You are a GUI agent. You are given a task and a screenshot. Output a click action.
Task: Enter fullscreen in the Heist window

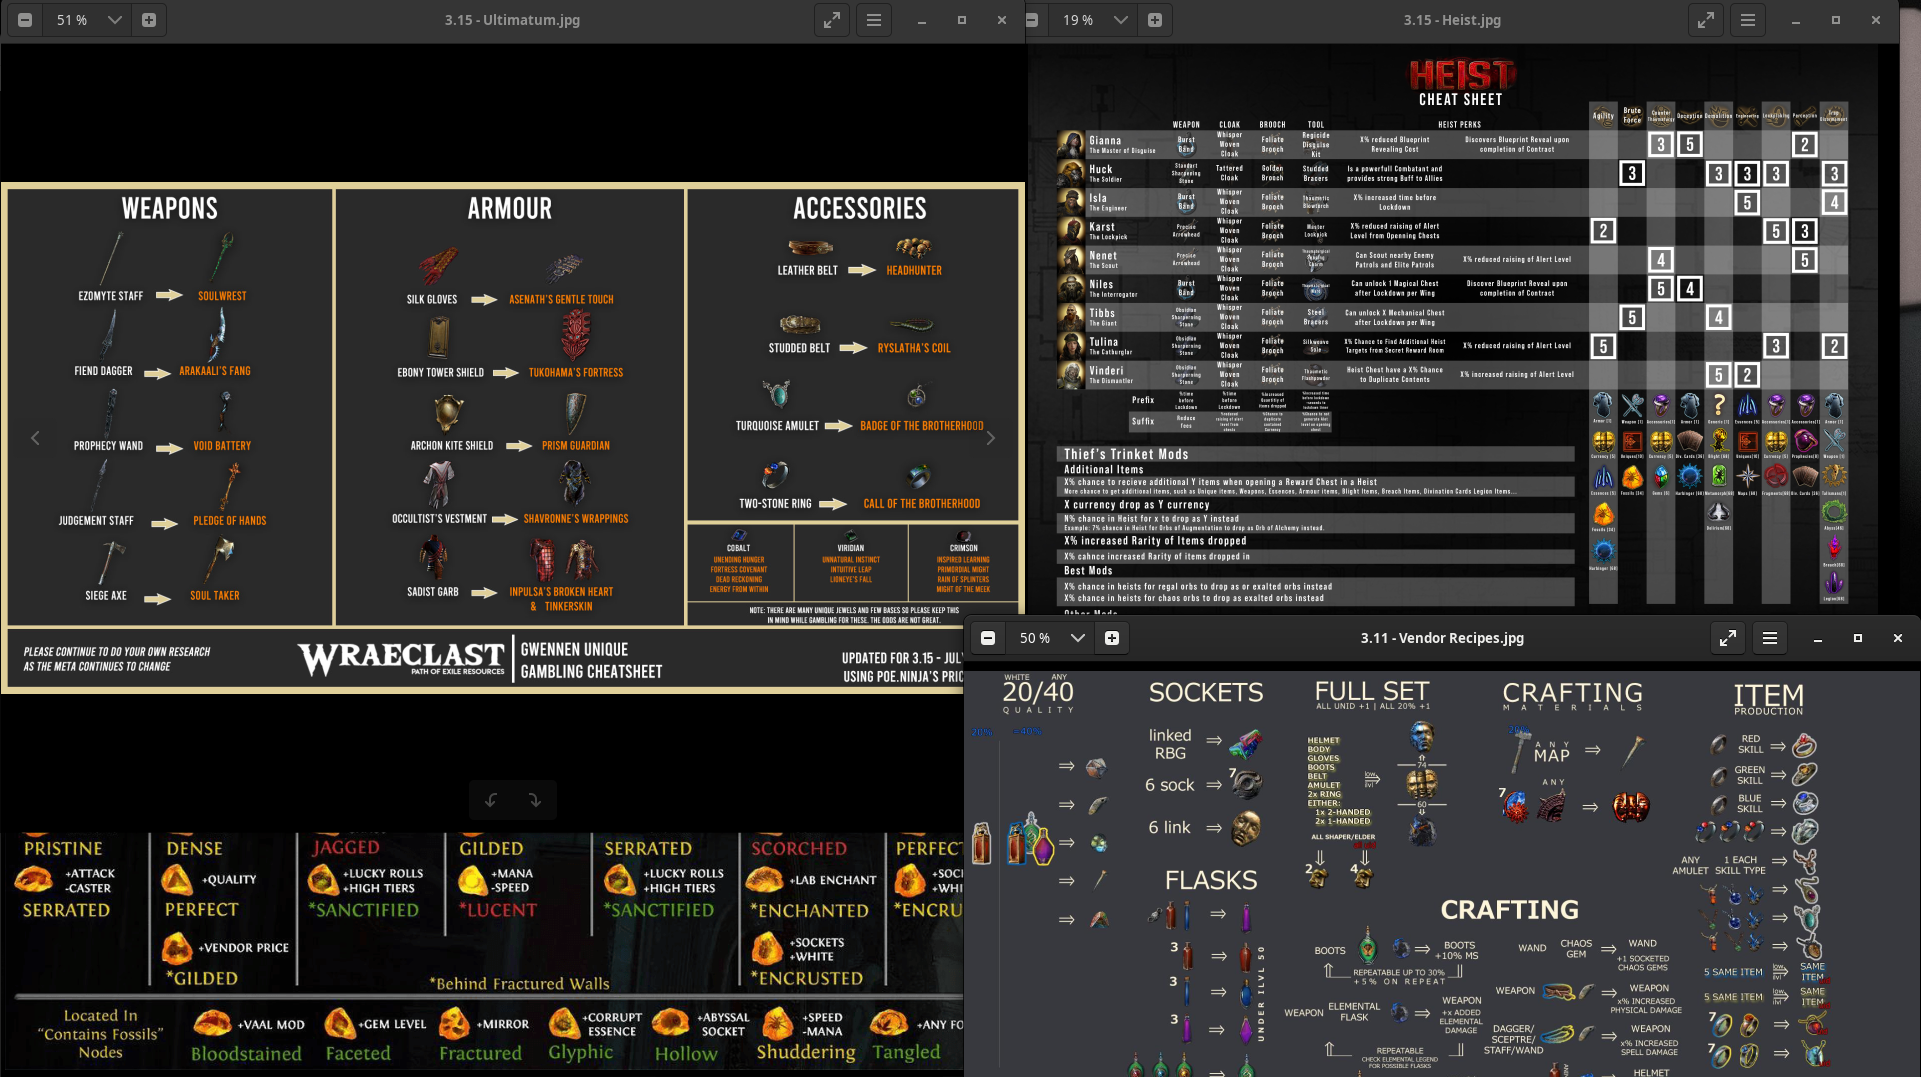[1706, 20]
